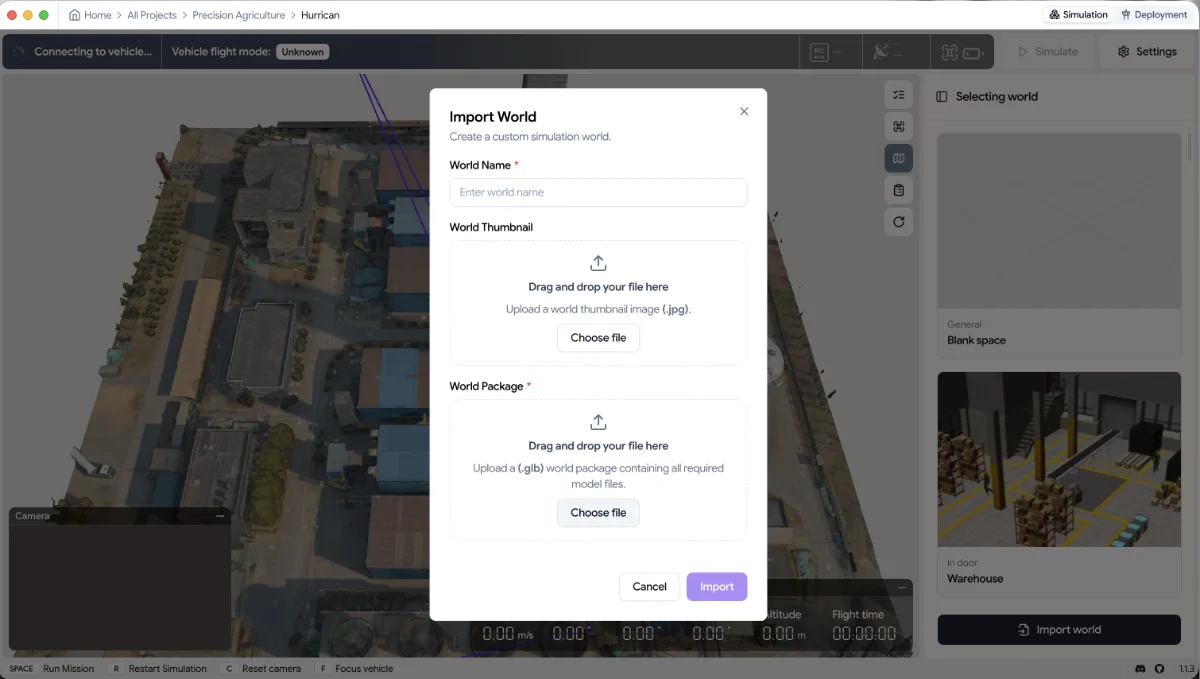Open the checklist panel icon
This screenshot has width=1200, height=679.
[898, 95]
